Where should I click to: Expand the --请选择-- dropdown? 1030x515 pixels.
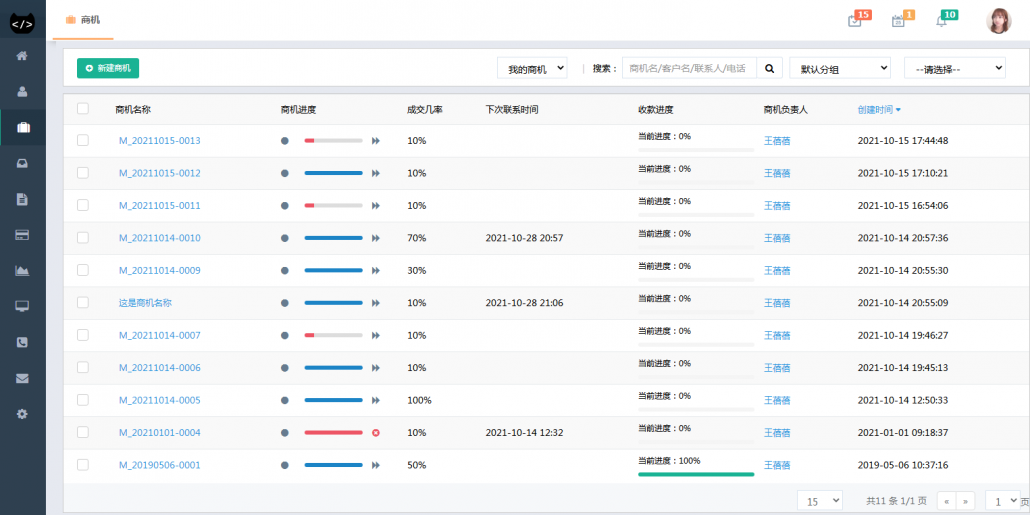click(x=954, y=68)
